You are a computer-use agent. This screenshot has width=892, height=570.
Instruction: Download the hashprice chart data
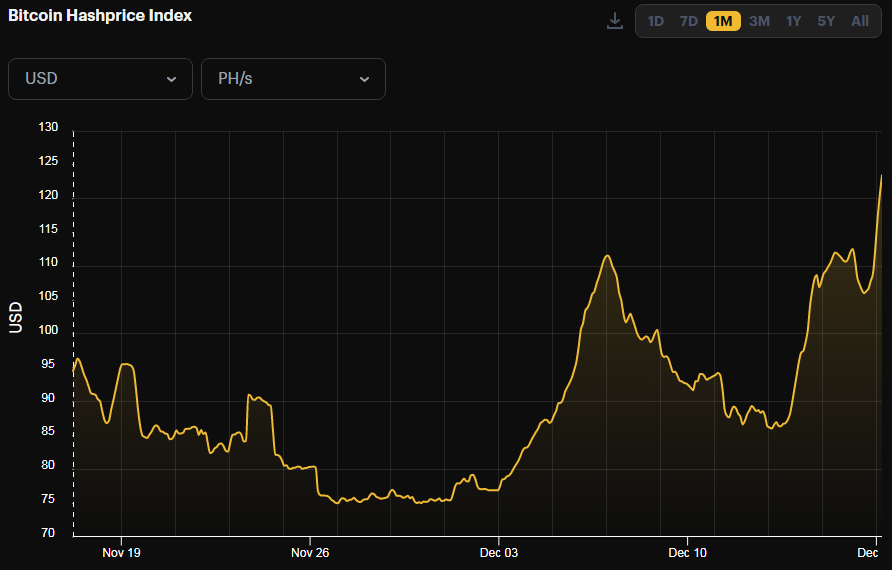tap(614, 22)
